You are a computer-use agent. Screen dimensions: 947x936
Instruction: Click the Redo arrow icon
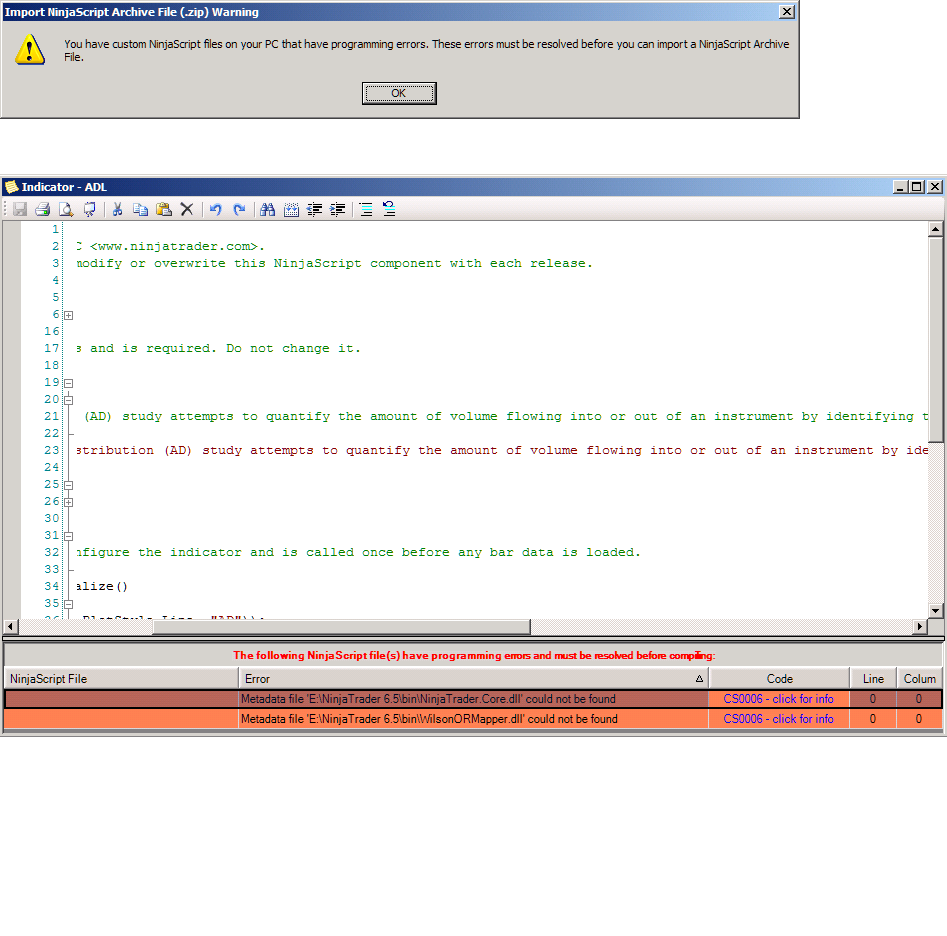click(239, 210)
